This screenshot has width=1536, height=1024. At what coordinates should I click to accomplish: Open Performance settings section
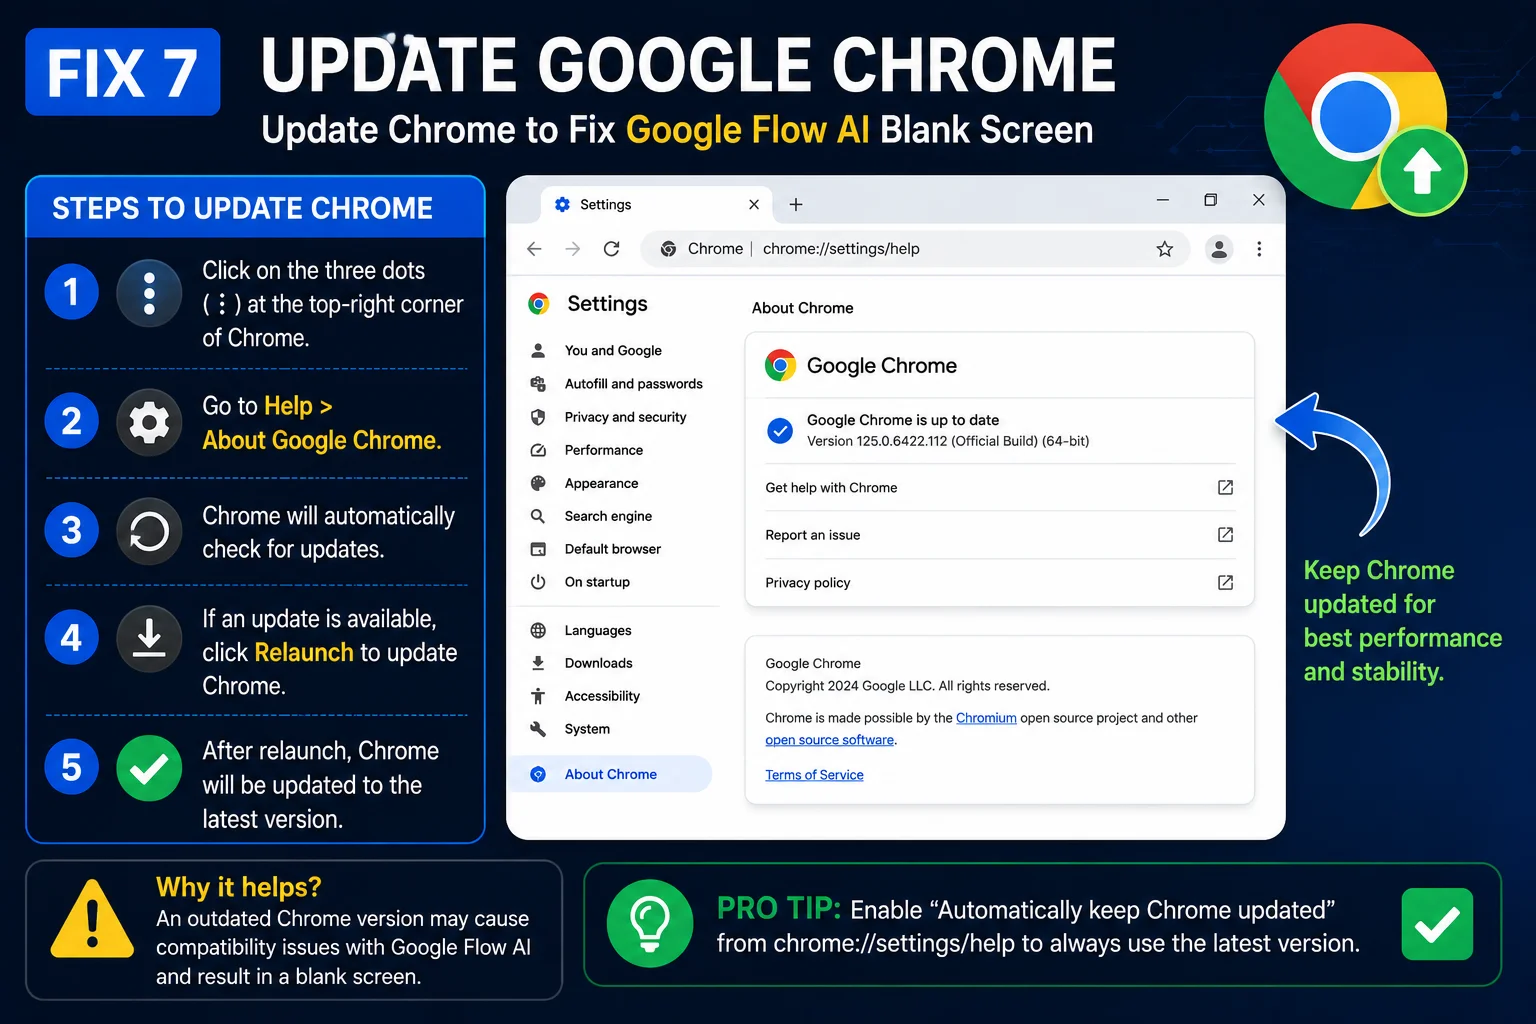603,450
